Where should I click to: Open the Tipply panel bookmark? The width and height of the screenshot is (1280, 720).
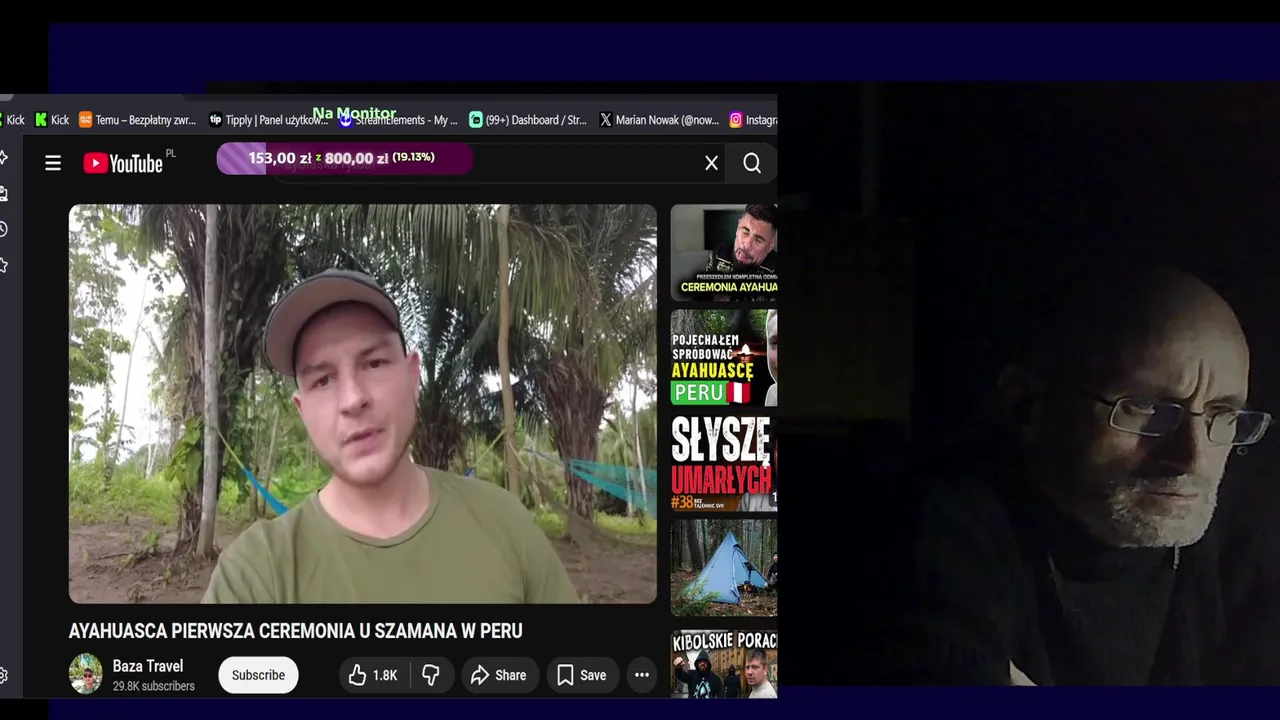point(267,120)
